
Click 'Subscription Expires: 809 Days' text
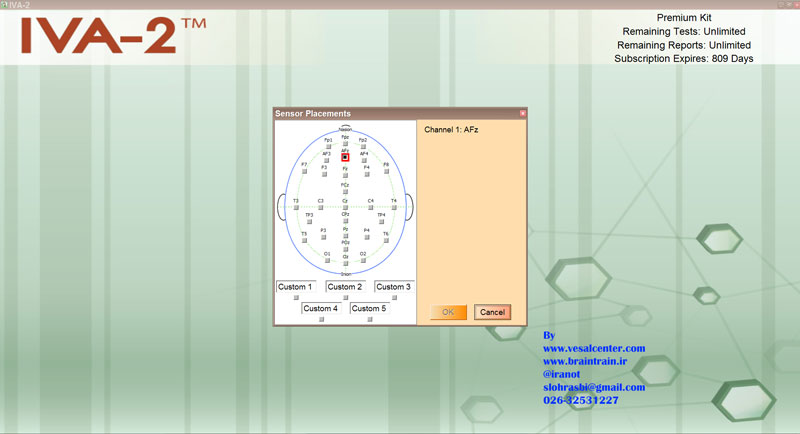coord(684,59)
